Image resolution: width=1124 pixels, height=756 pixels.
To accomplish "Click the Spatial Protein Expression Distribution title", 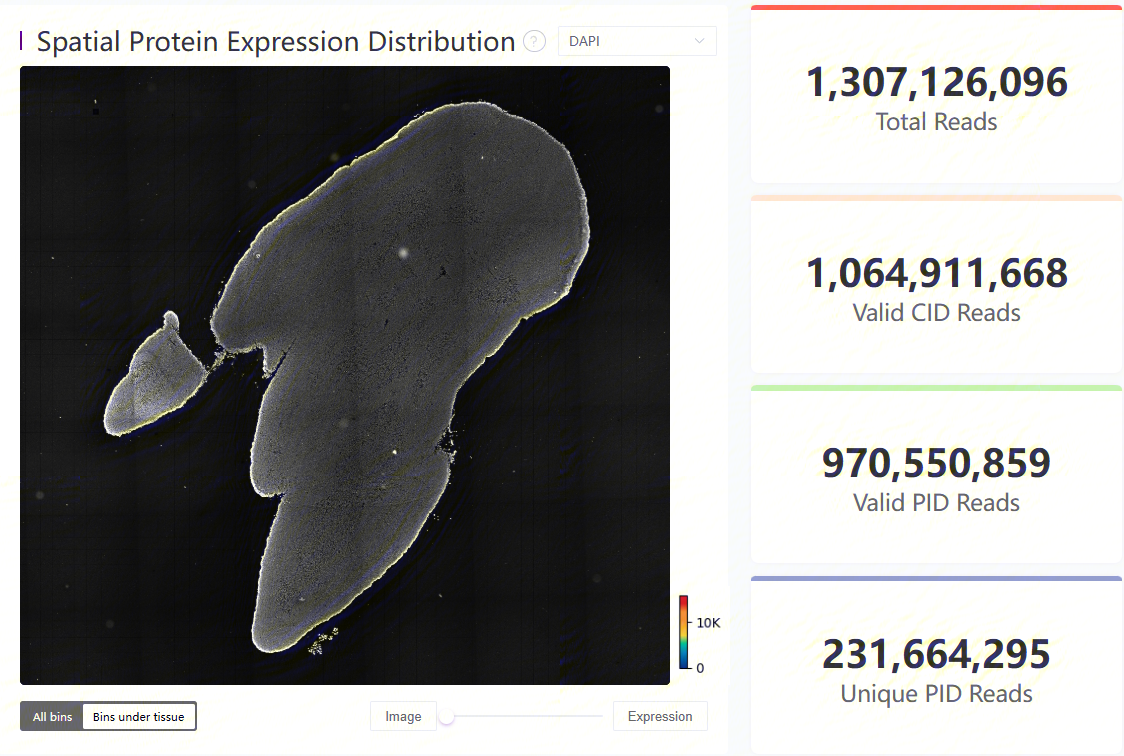I will point(276,42).
